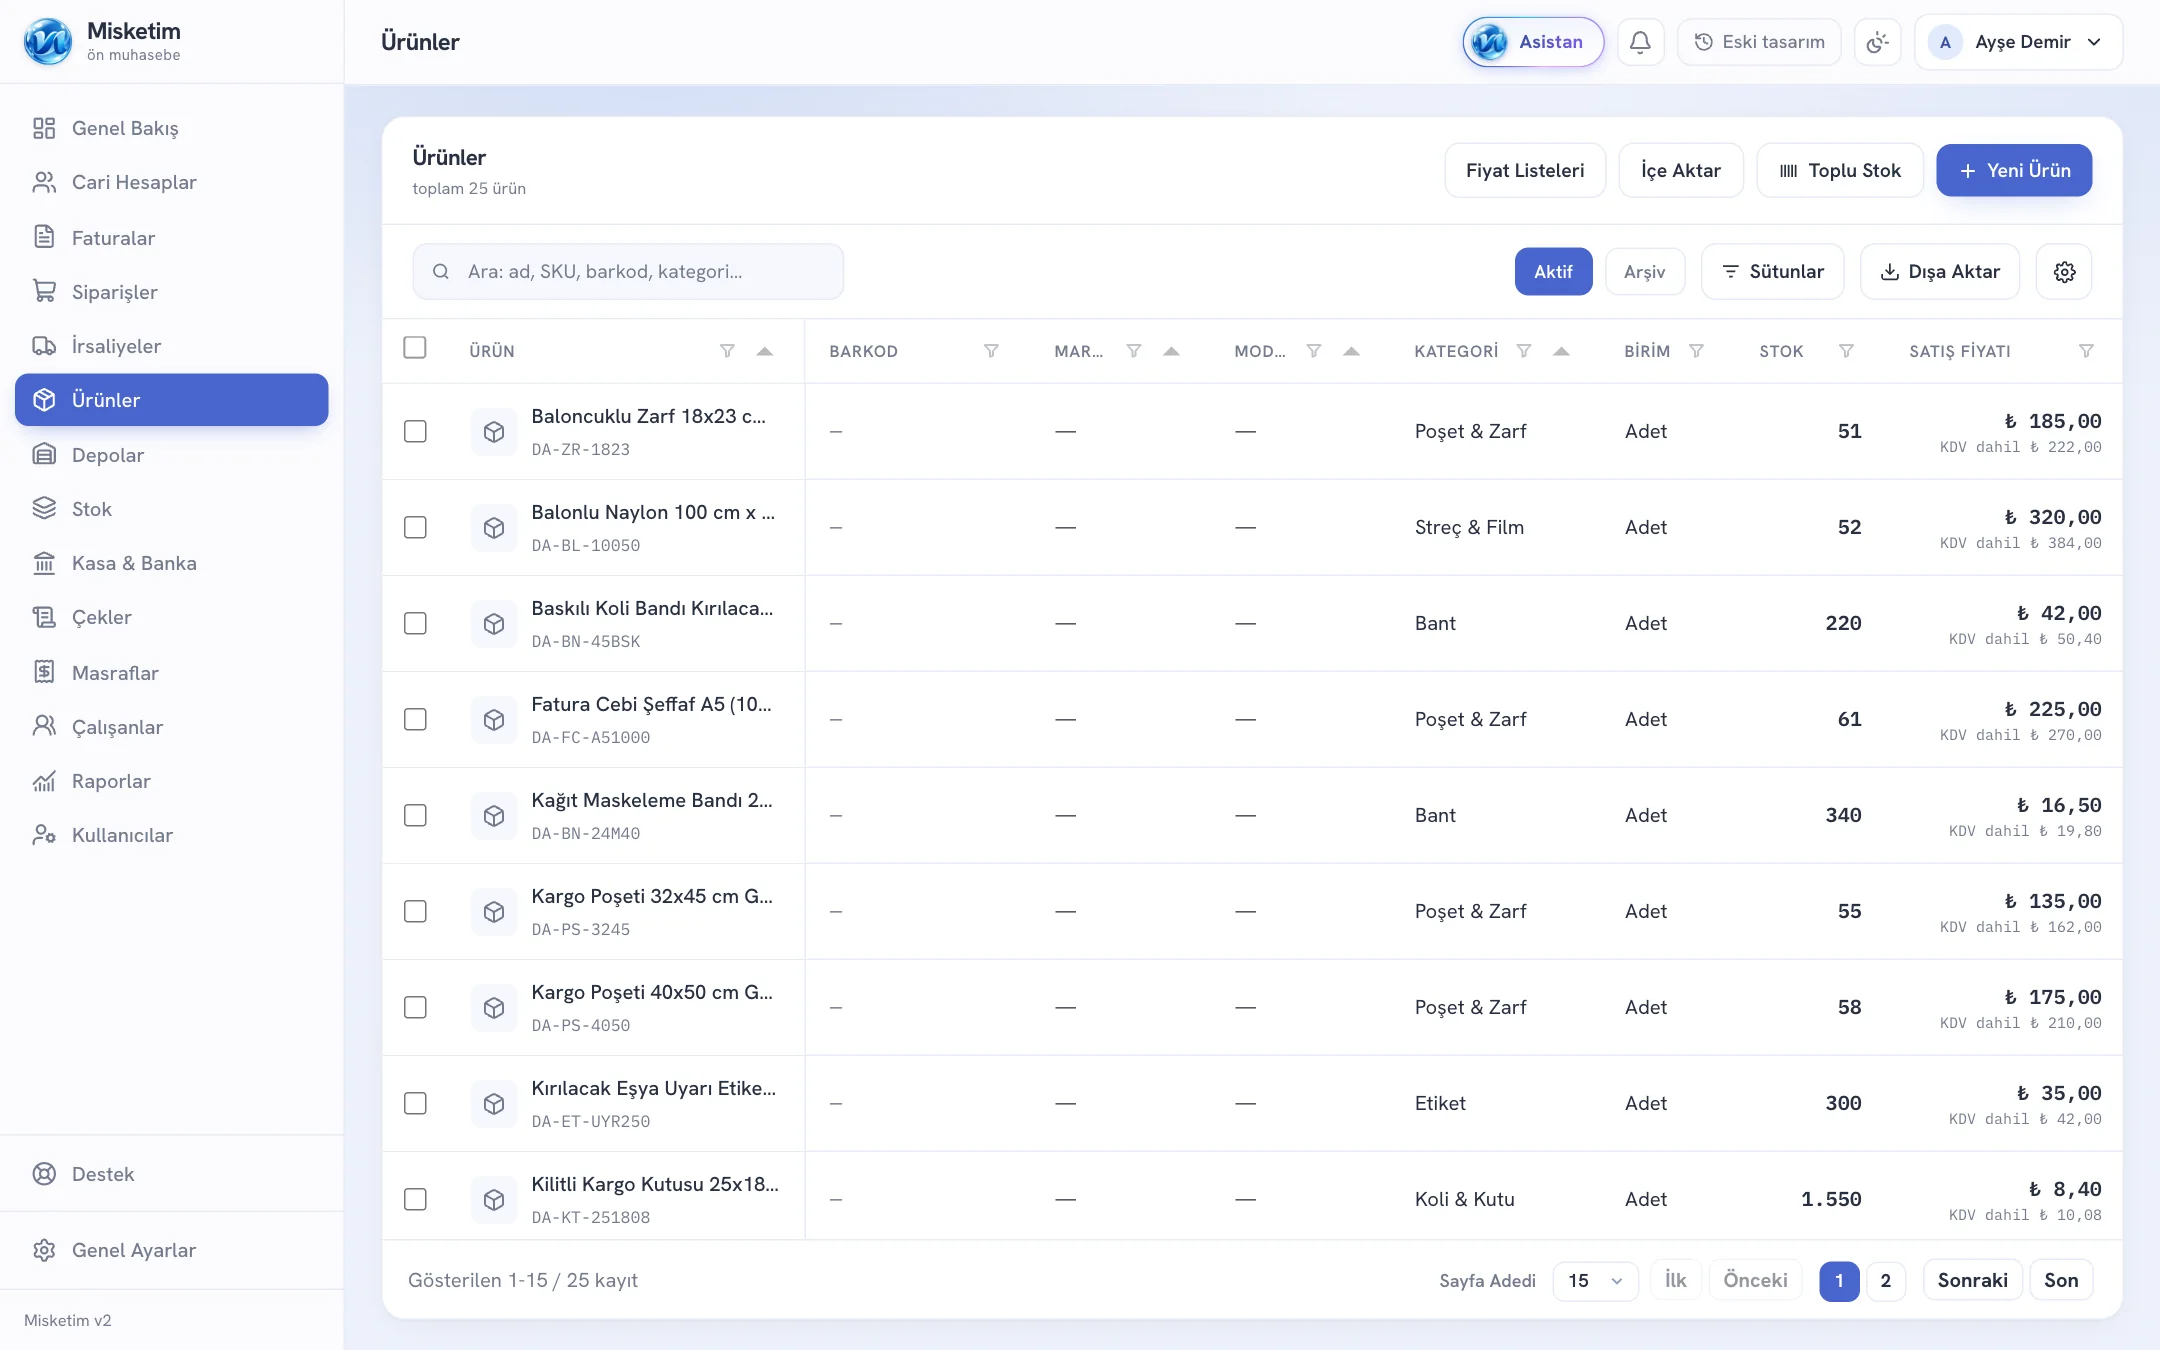2160x1350 pixels.
Task: Click the BİRİM column filter icon
Action: (x=1696, y=351)
